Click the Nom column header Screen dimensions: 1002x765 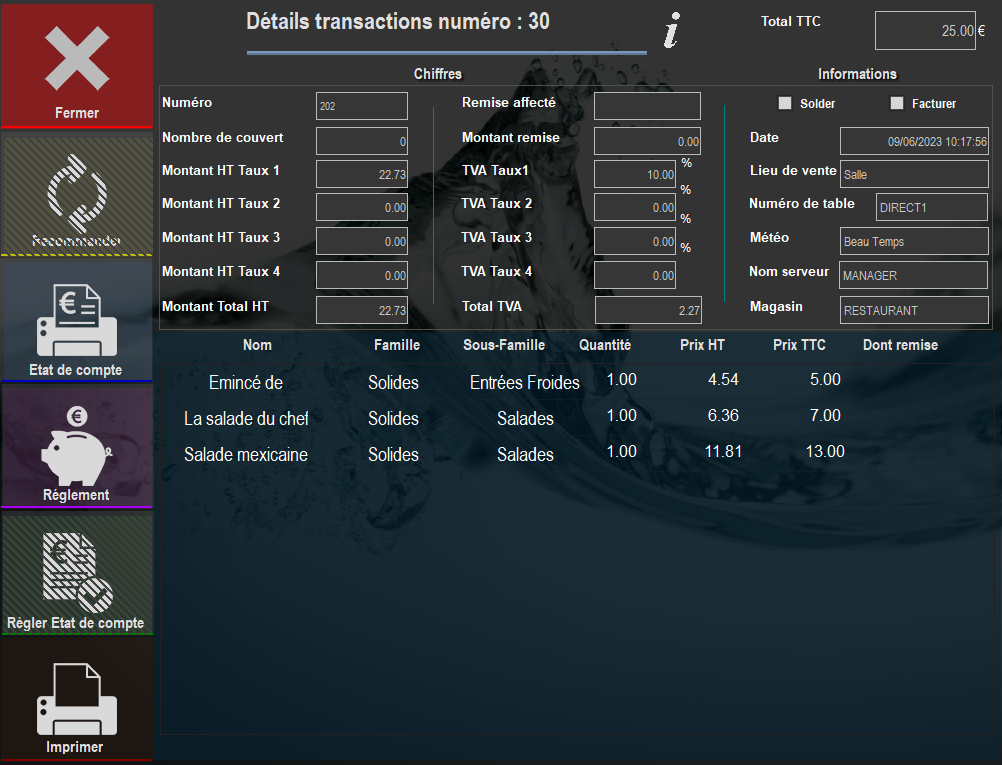click(x=257, y=345)
